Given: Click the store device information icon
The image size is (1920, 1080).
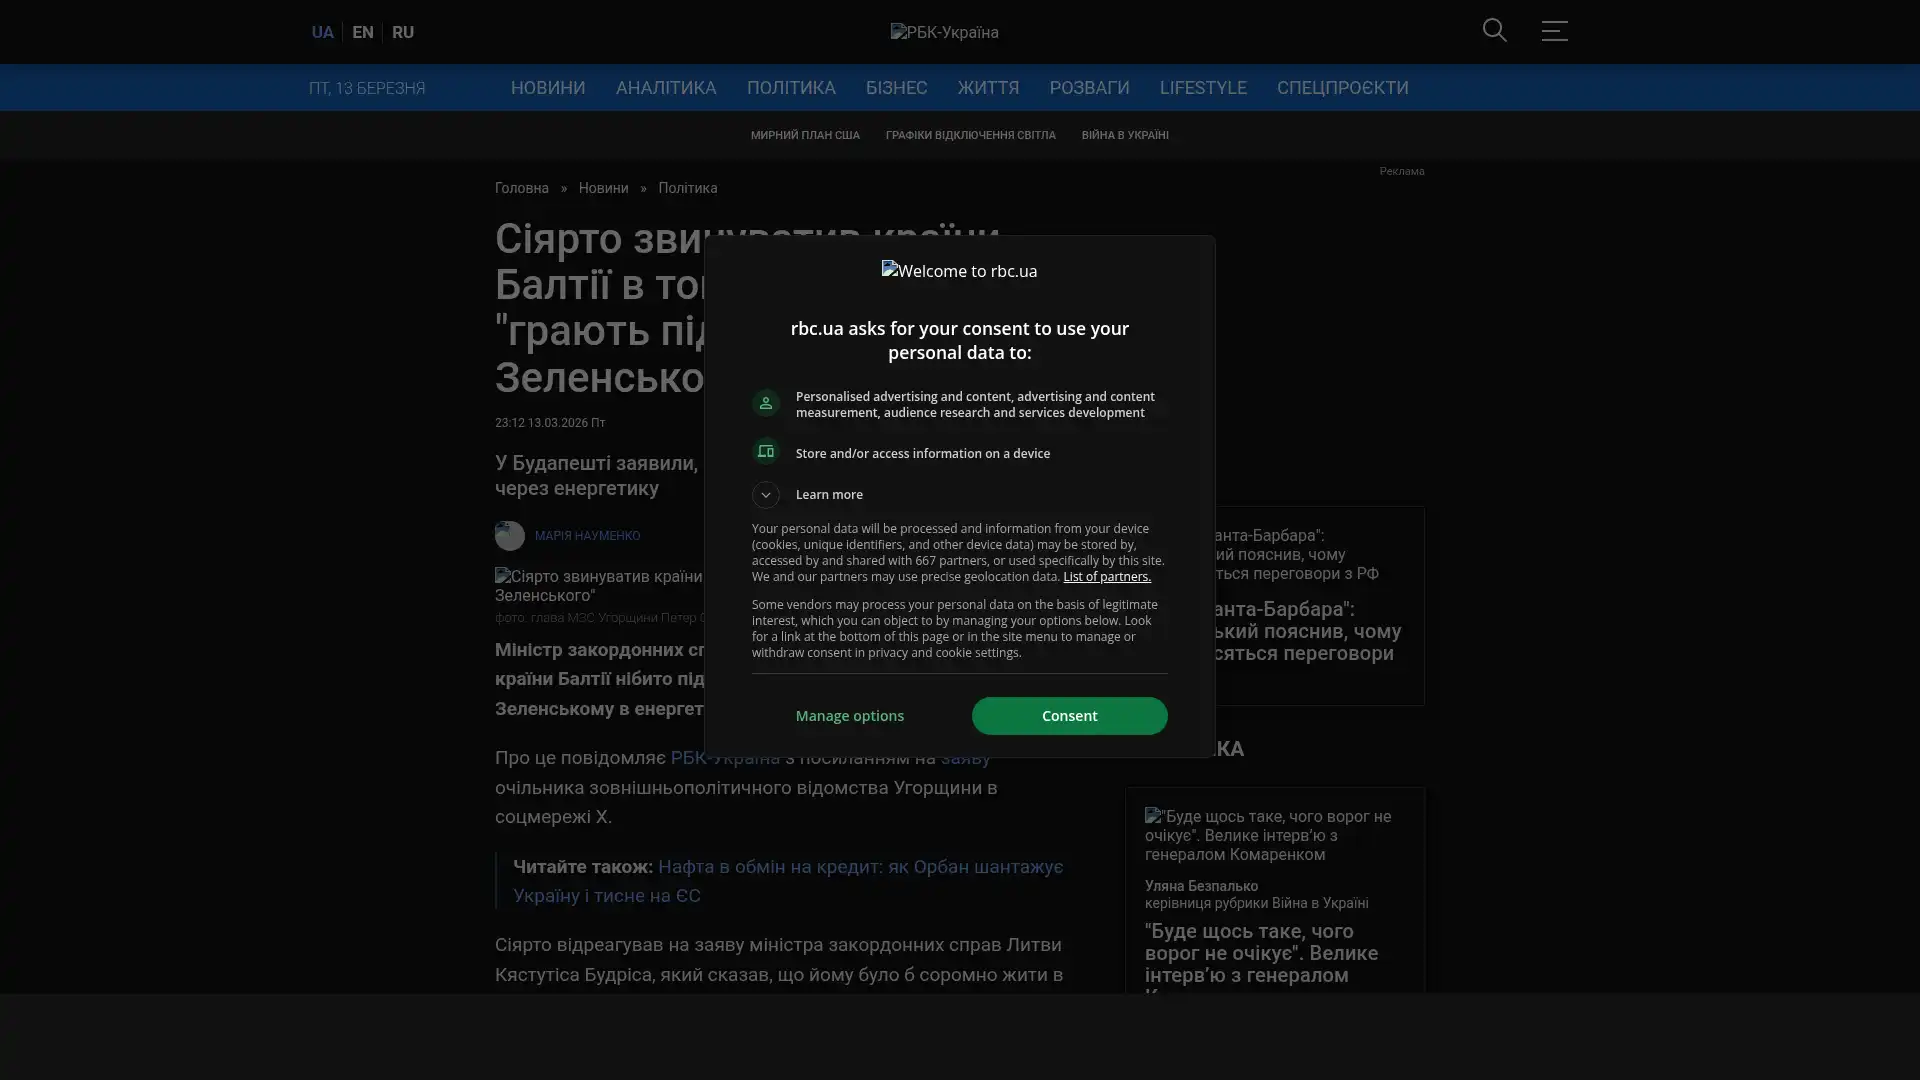Looking at the screenshot, I should 765,452.
